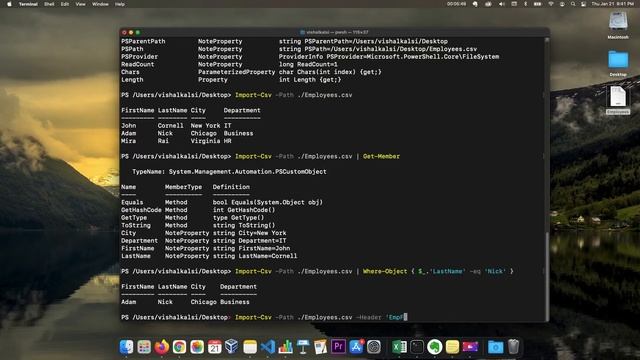Viewport: 640px width, 360px height.
Task: Click 'int Length {get;}' definition
Action: coord(310,80)
